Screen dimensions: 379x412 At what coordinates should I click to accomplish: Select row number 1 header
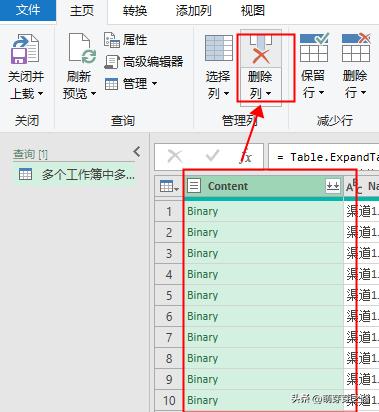(x=169, y=211)
